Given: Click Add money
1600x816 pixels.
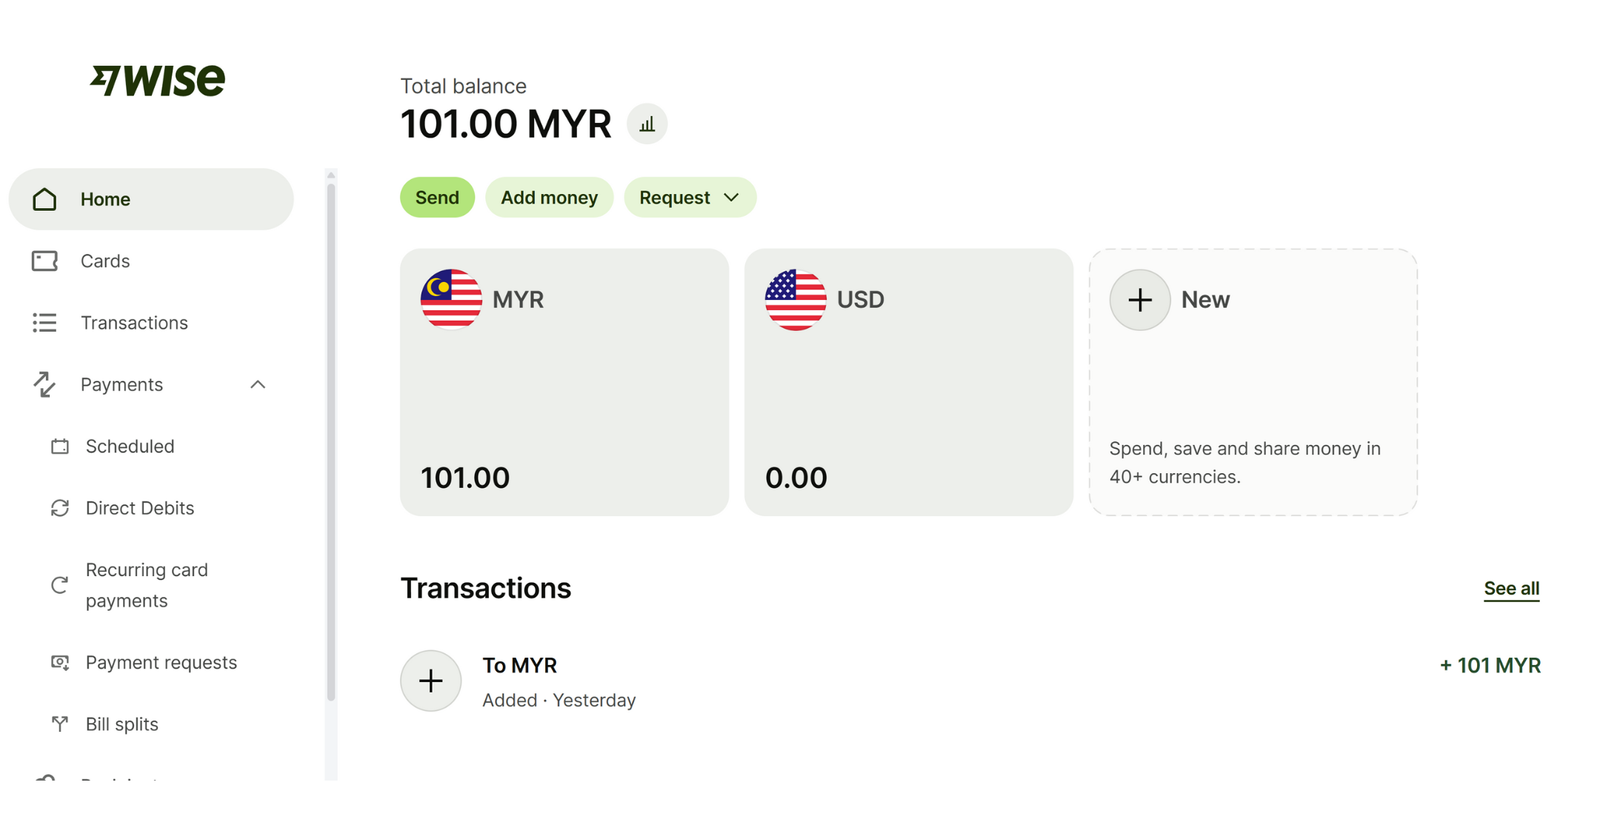Looking at the screenshot, I should [x=549, y=198].
